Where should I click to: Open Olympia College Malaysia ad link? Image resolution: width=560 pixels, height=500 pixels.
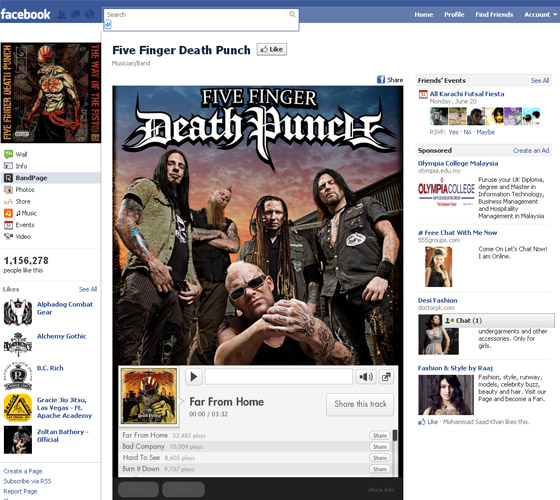click(458, 163)
